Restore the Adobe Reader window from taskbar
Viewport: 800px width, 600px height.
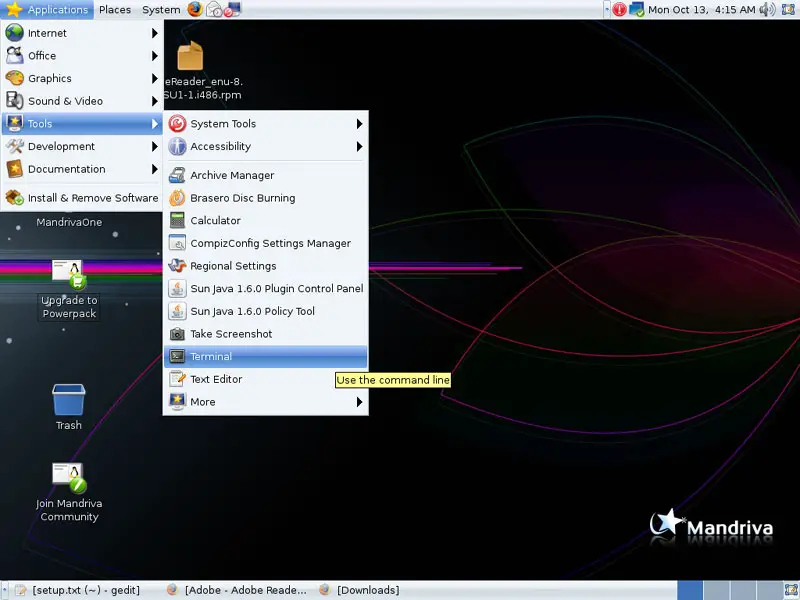(x=237, y=590)
